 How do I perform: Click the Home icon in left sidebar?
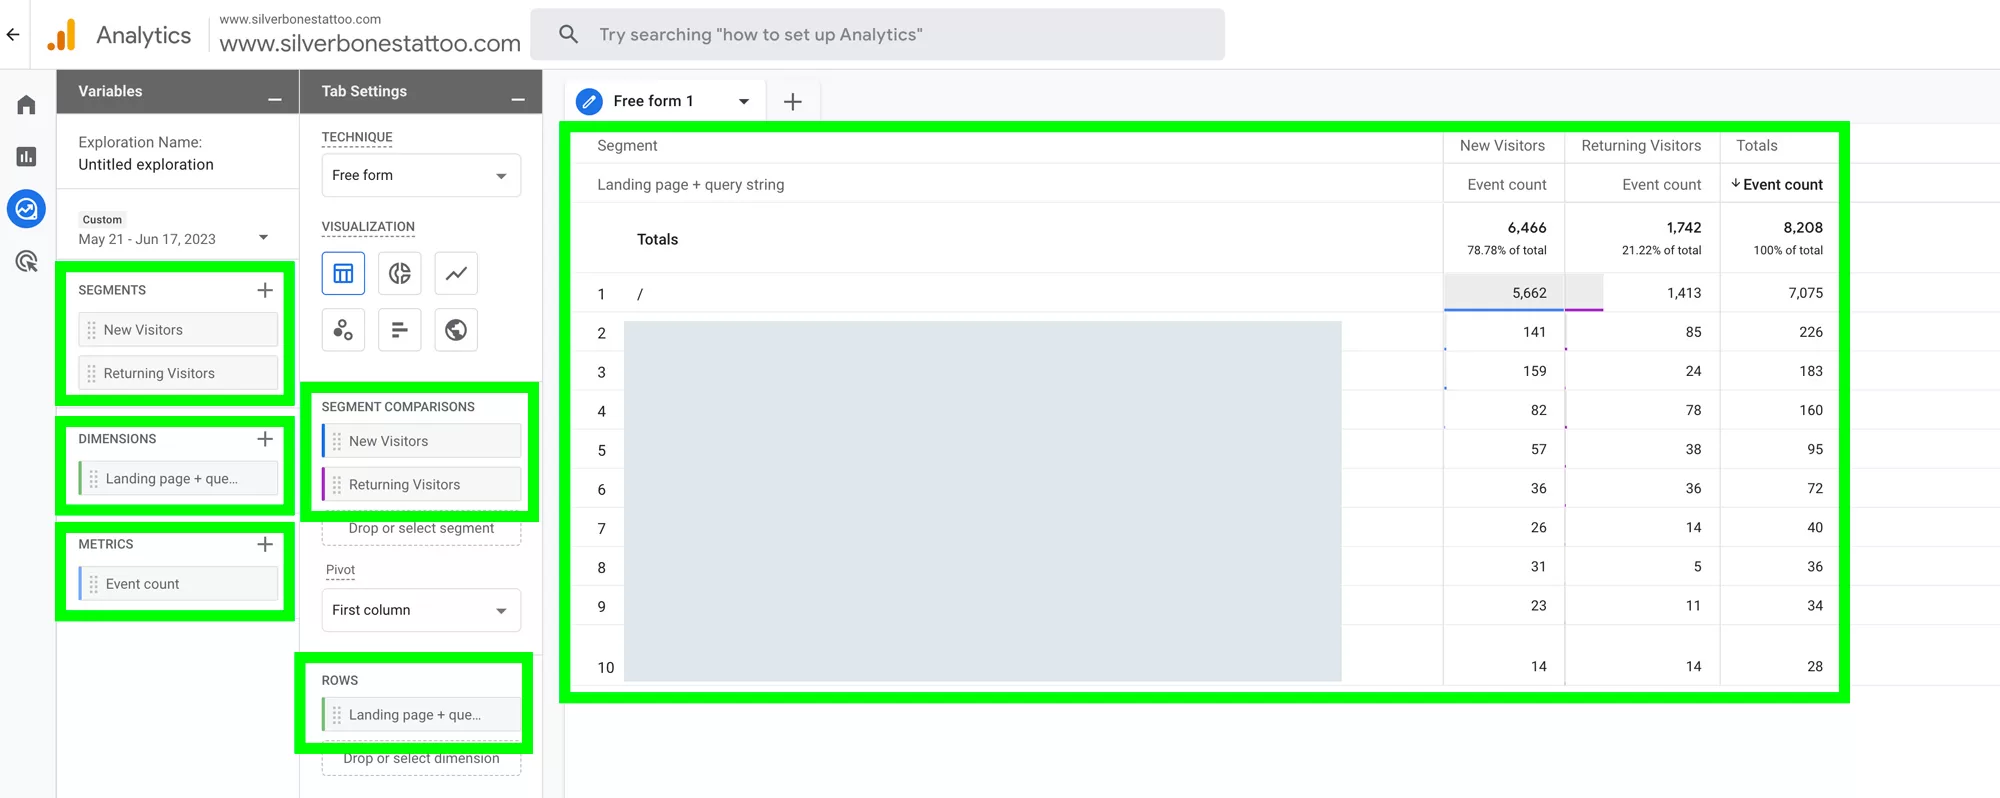[x=27, y=105]
